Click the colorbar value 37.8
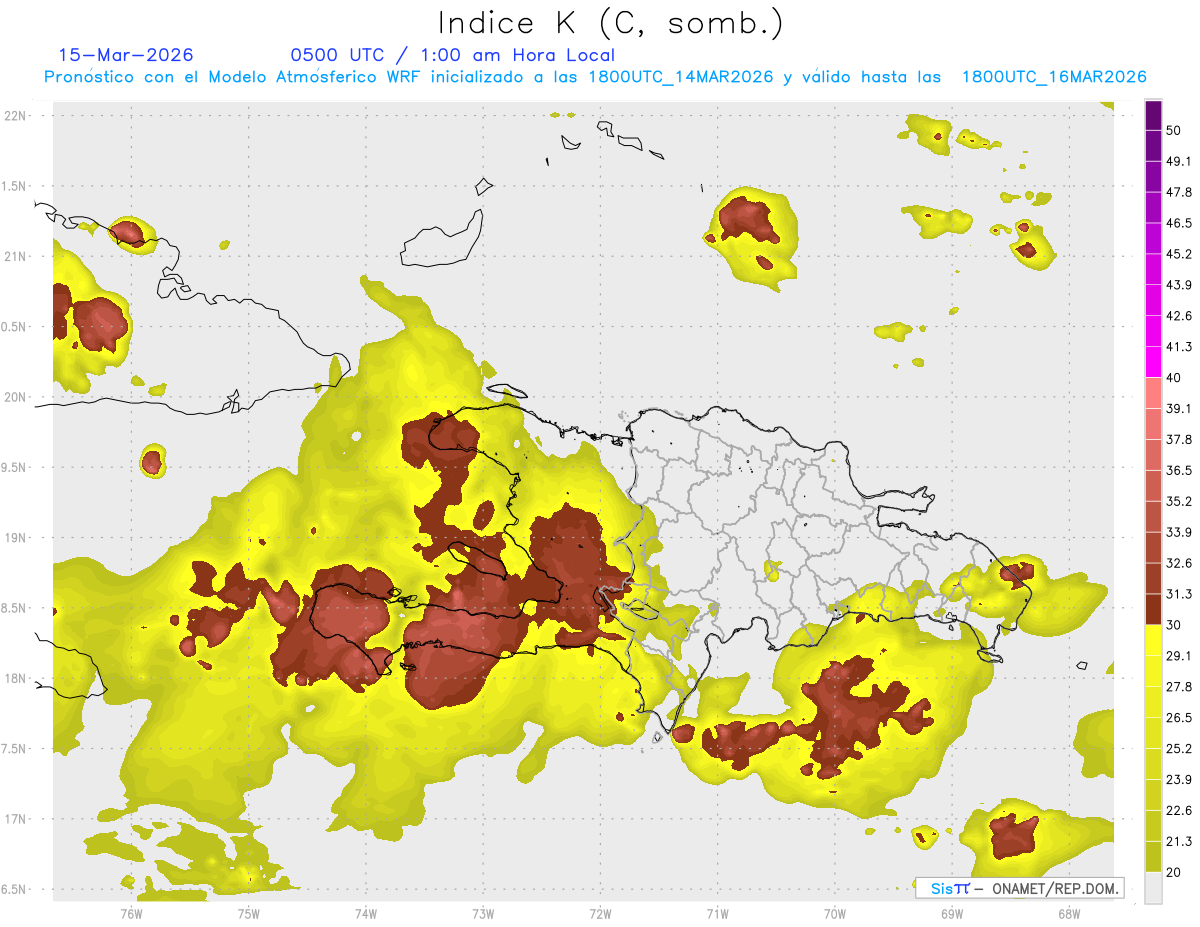The width and height of the screenshot is (1200, 927). pos(1179,440)
